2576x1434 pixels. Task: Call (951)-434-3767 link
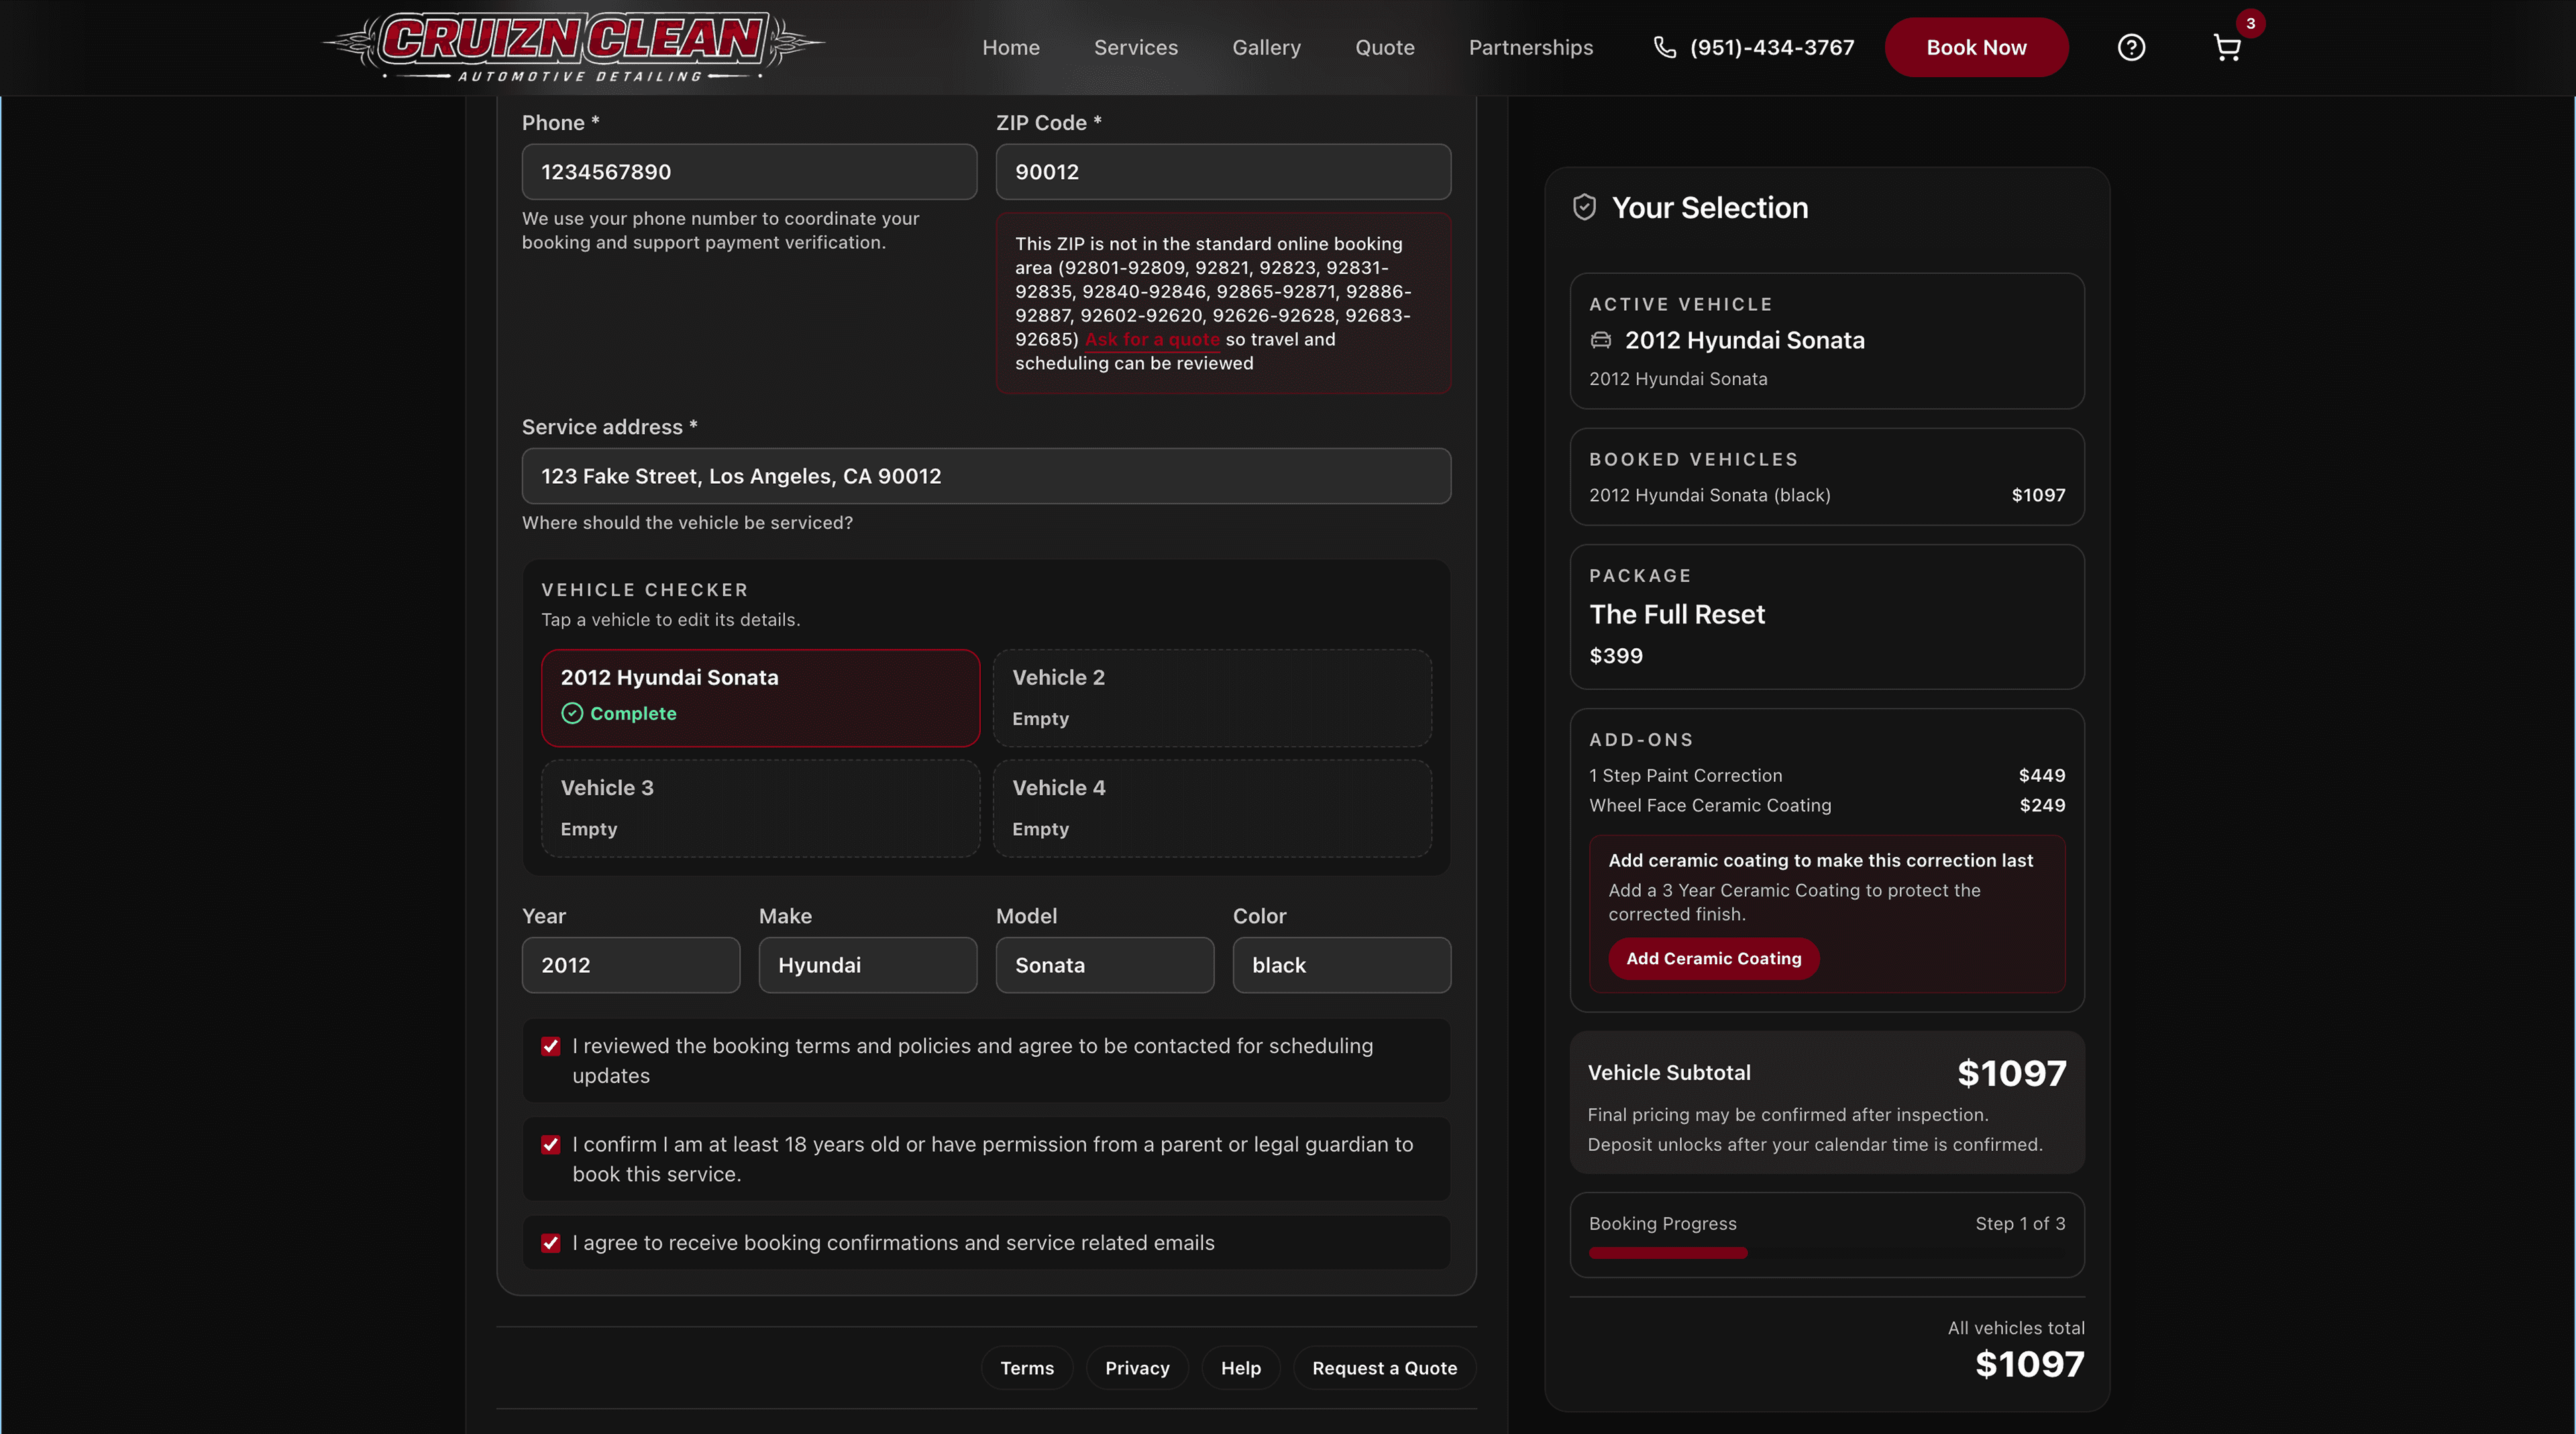point(1772,48)
